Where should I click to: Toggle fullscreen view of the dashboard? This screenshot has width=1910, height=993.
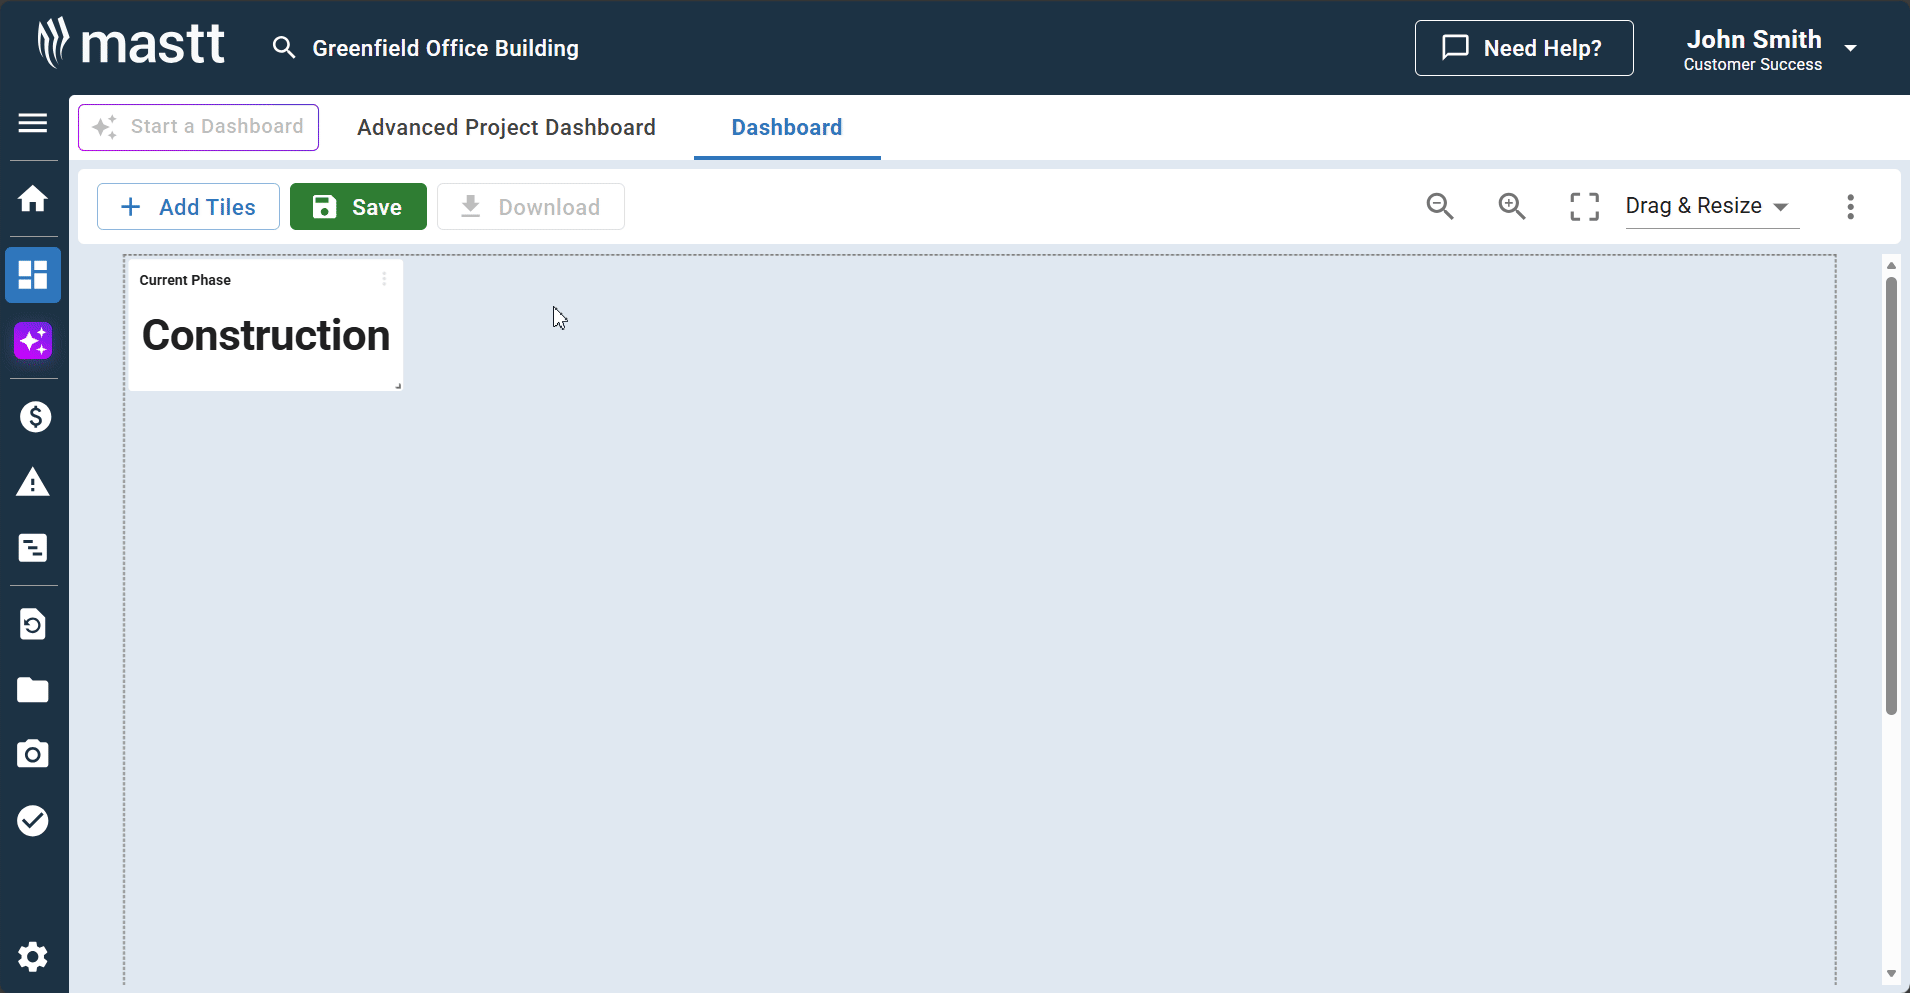pyautogui.click(x=1584, y=206)
